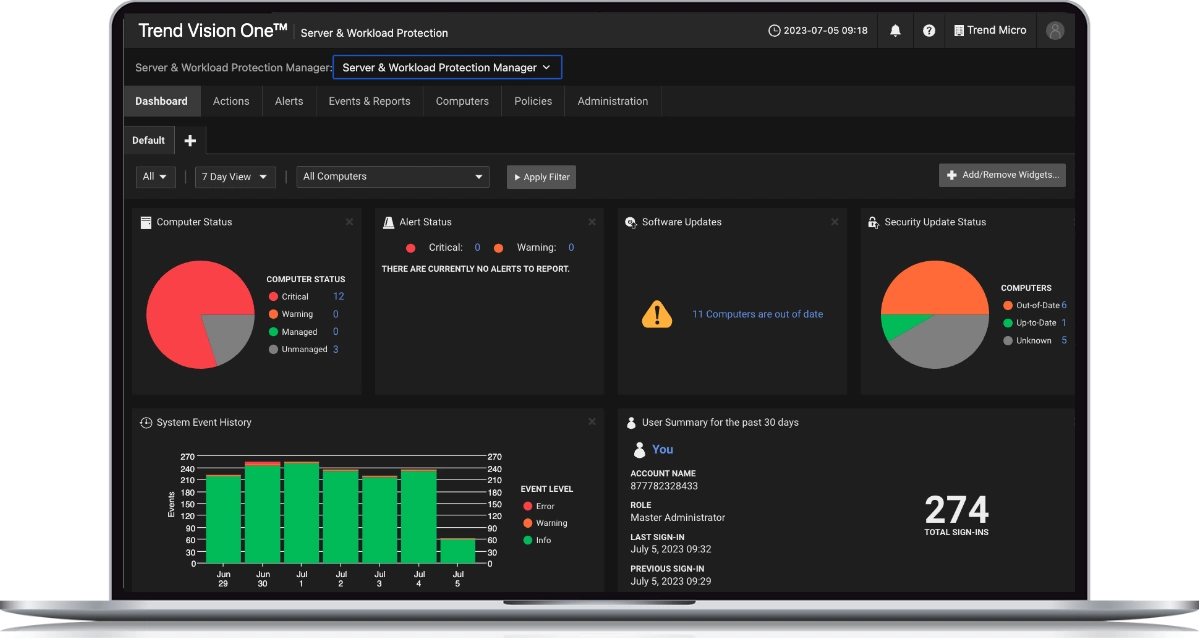
Task: Open the user profile avatar
Action: [1055, 31]
